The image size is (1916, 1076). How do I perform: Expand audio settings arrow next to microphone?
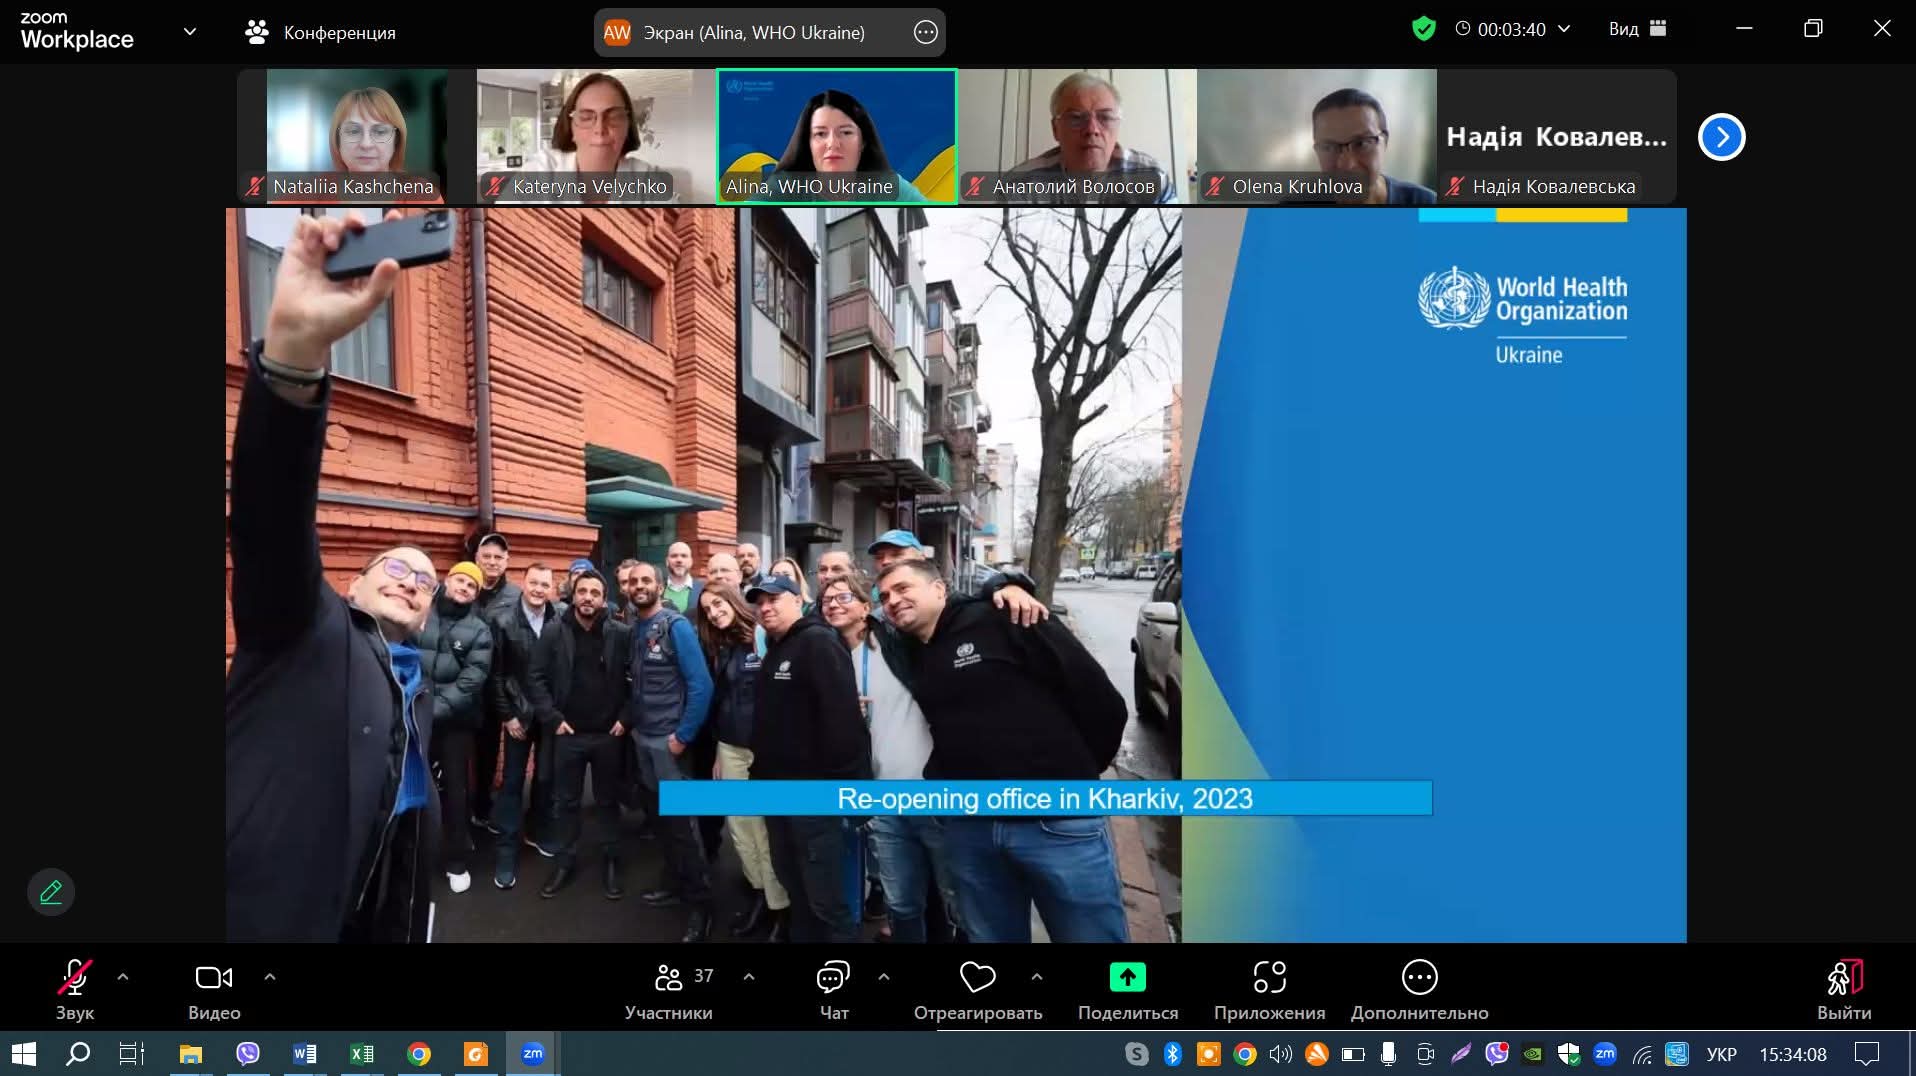click(x=123, y=976)
